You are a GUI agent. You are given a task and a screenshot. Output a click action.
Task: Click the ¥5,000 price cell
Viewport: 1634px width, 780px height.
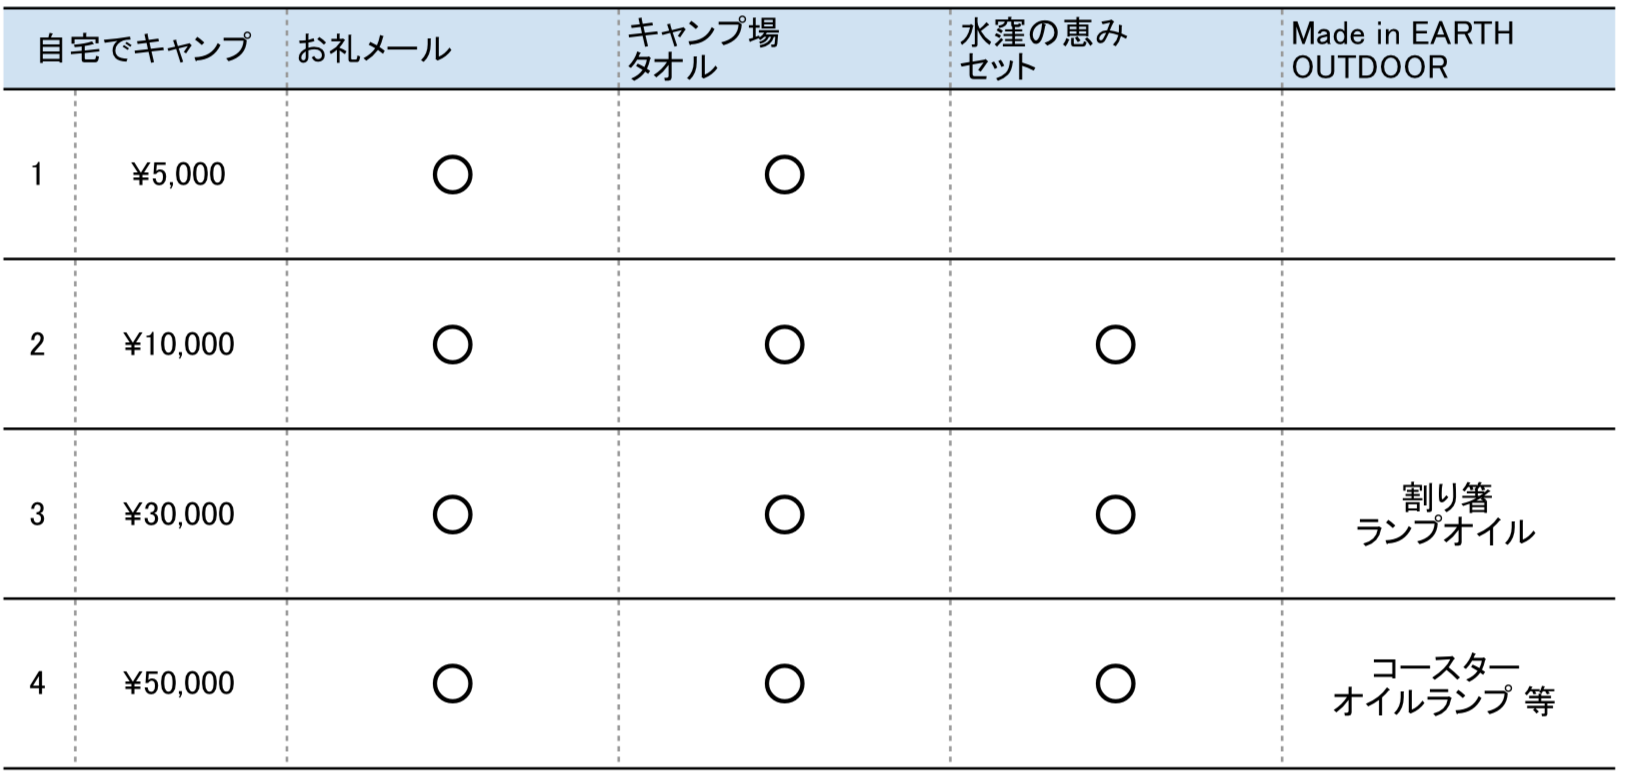pos(179,175)
